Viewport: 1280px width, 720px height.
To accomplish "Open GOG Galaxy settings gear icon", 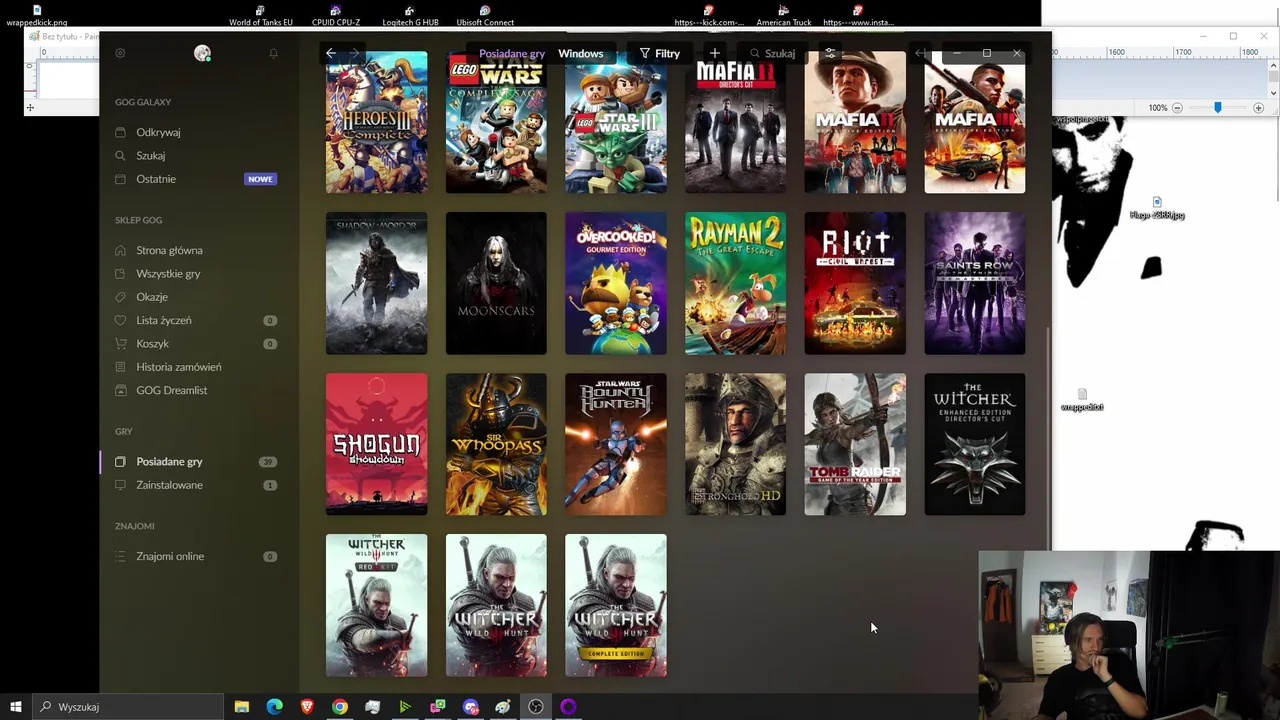I will (x=120, y=53).
